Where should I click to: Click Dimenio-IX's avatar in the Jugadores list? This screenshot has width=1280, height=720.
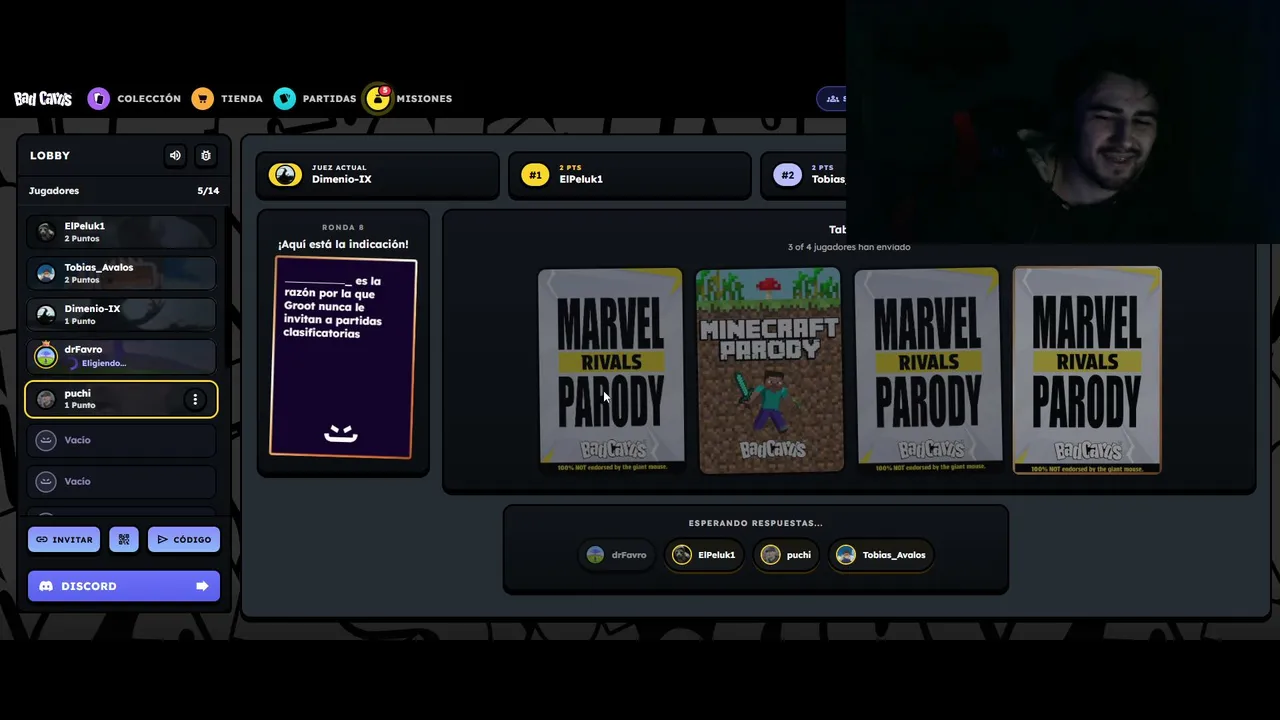[46, 314]
